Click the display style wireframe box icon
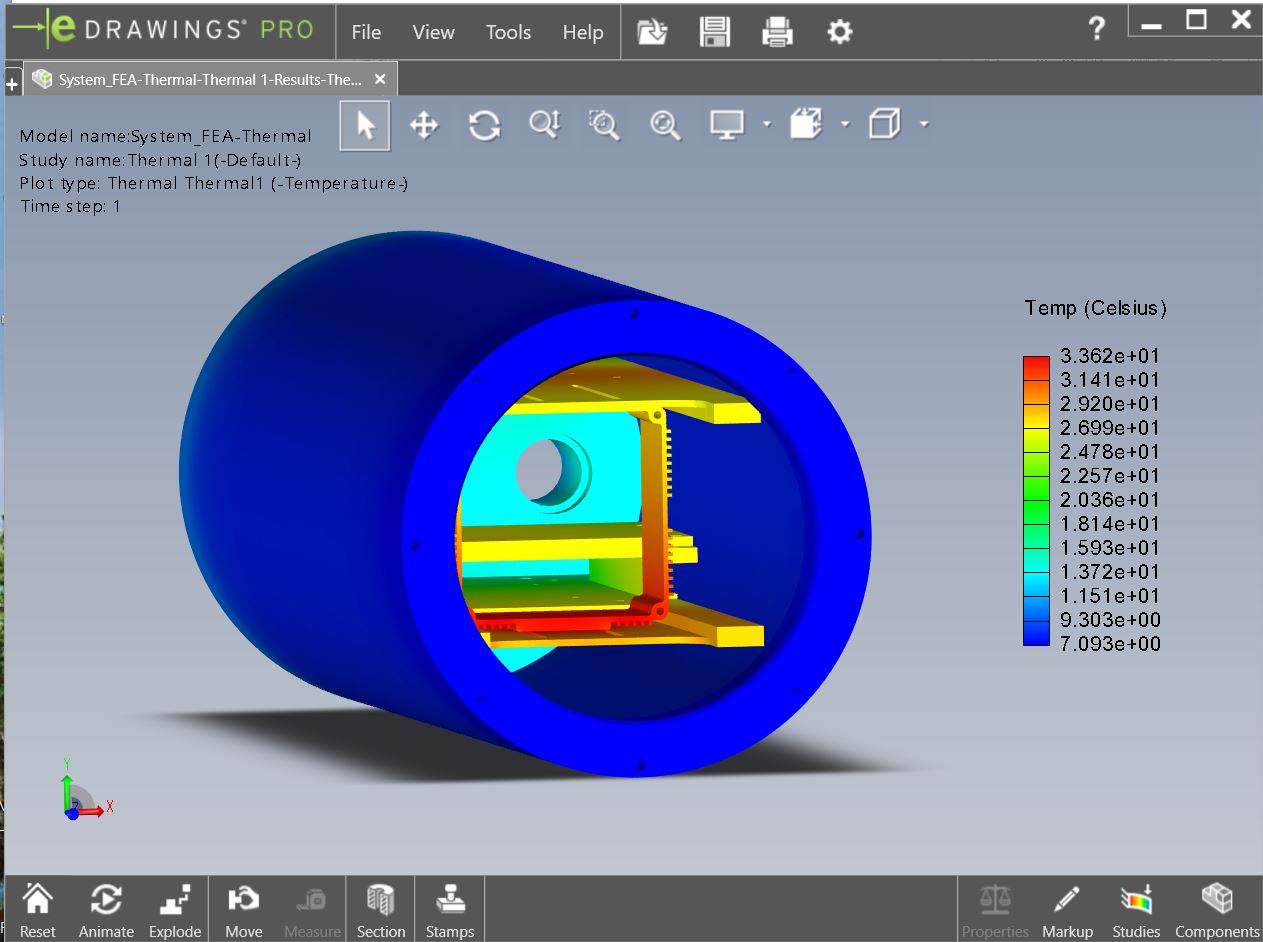Screen dimensions: 1263x942 [885, 125]
